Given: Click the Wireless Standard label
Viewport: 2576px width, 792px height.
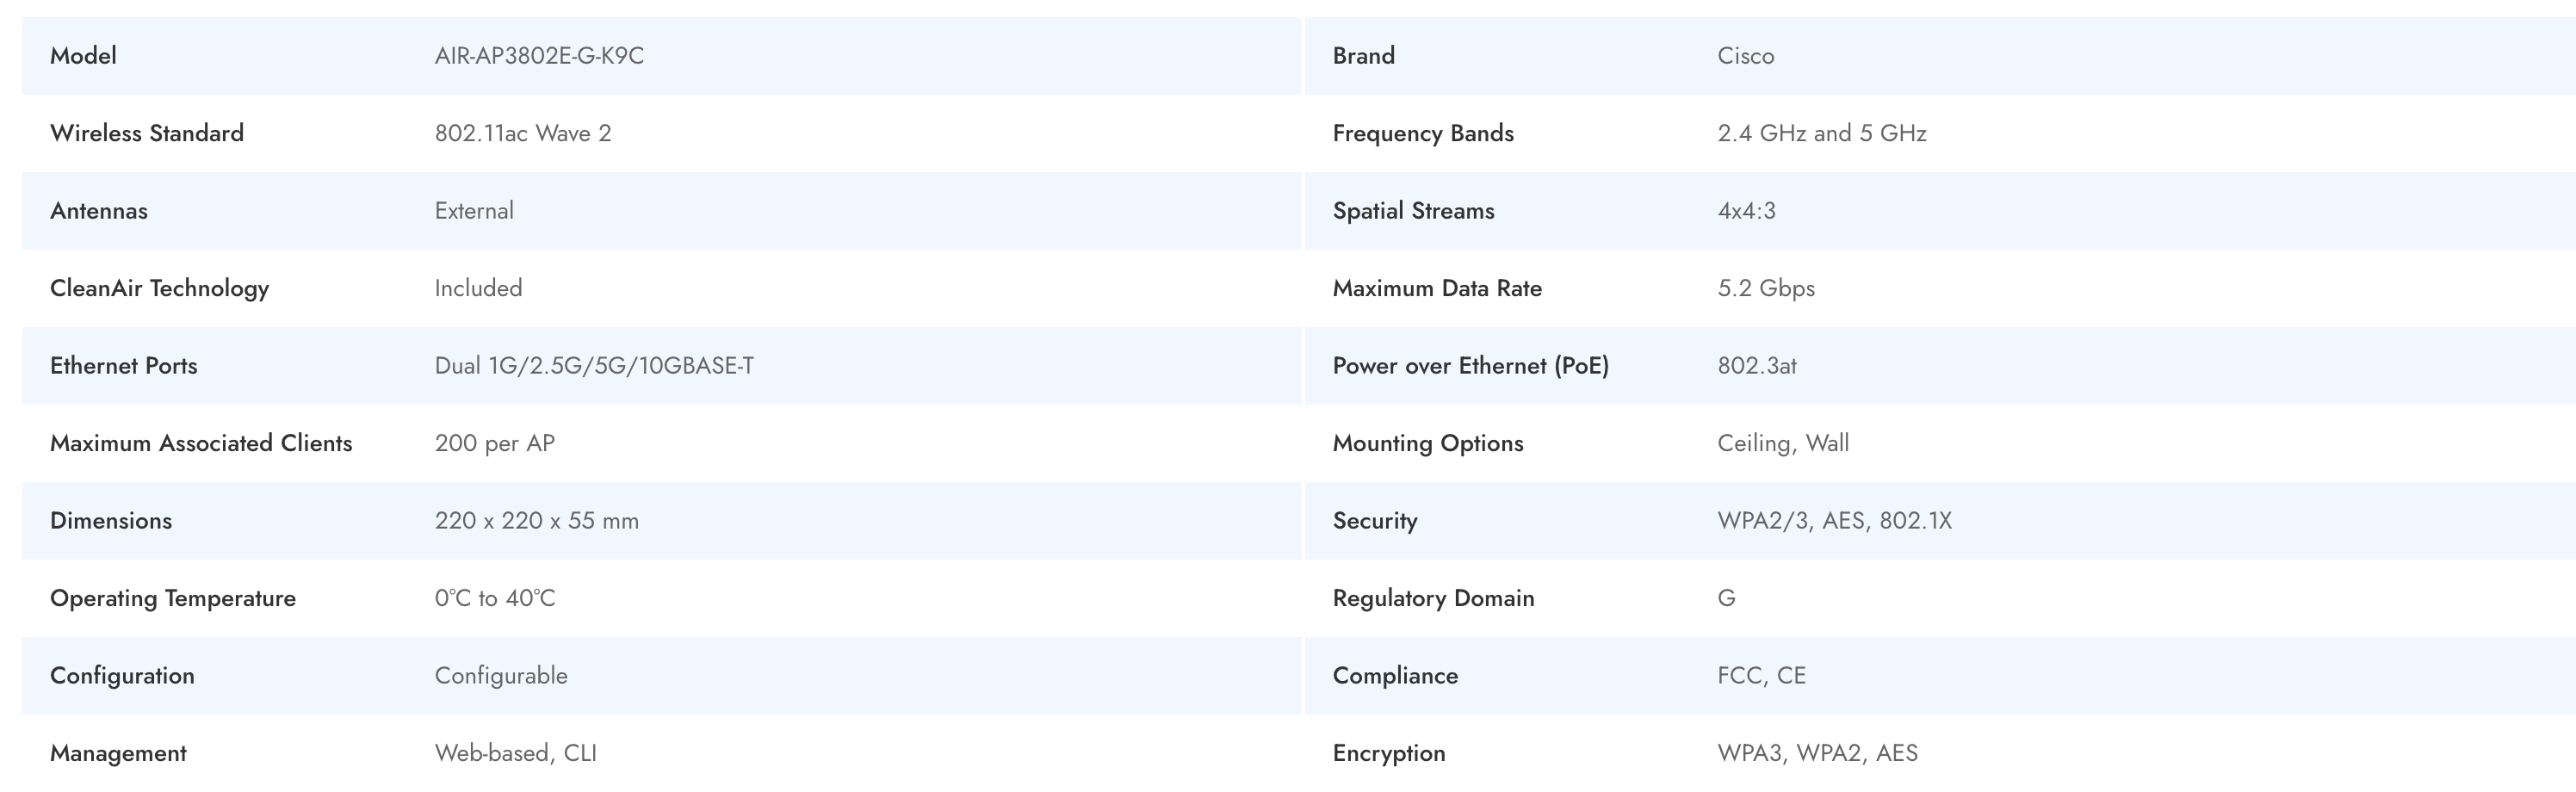Looking at the screenshot, I should [147, 133].
